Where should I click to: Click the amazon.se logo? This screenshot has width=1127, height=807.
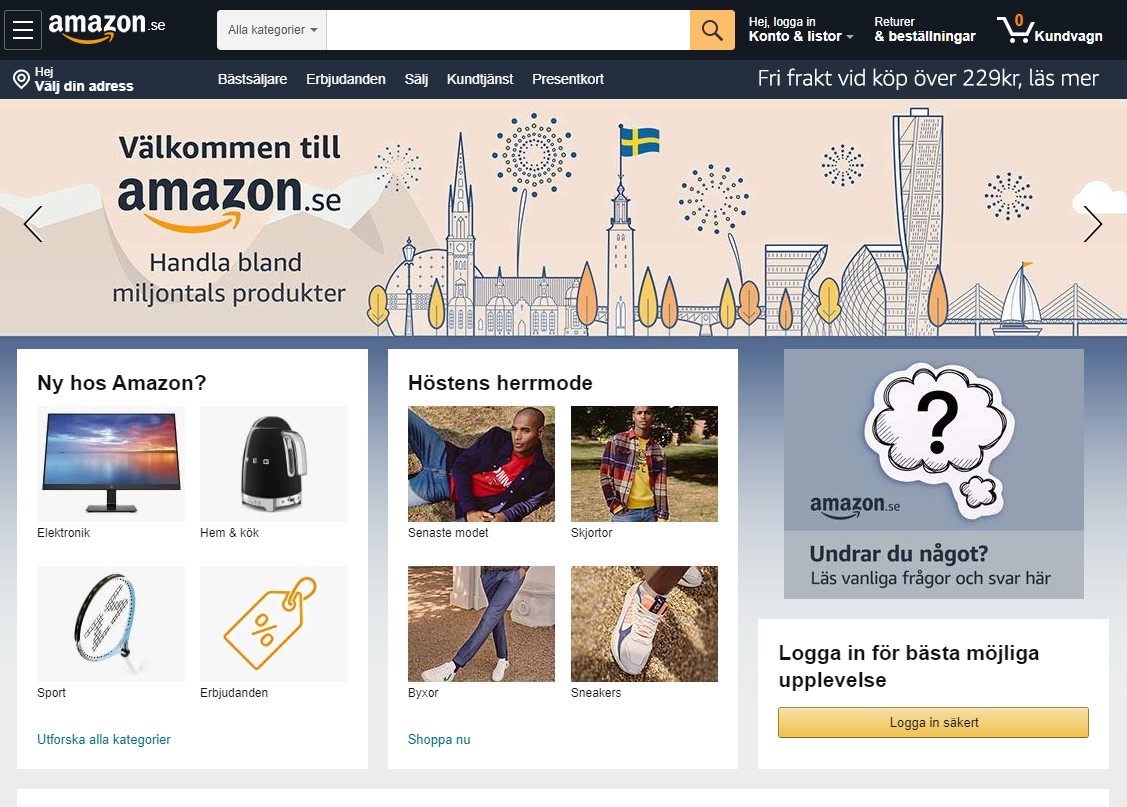[106, 29]
